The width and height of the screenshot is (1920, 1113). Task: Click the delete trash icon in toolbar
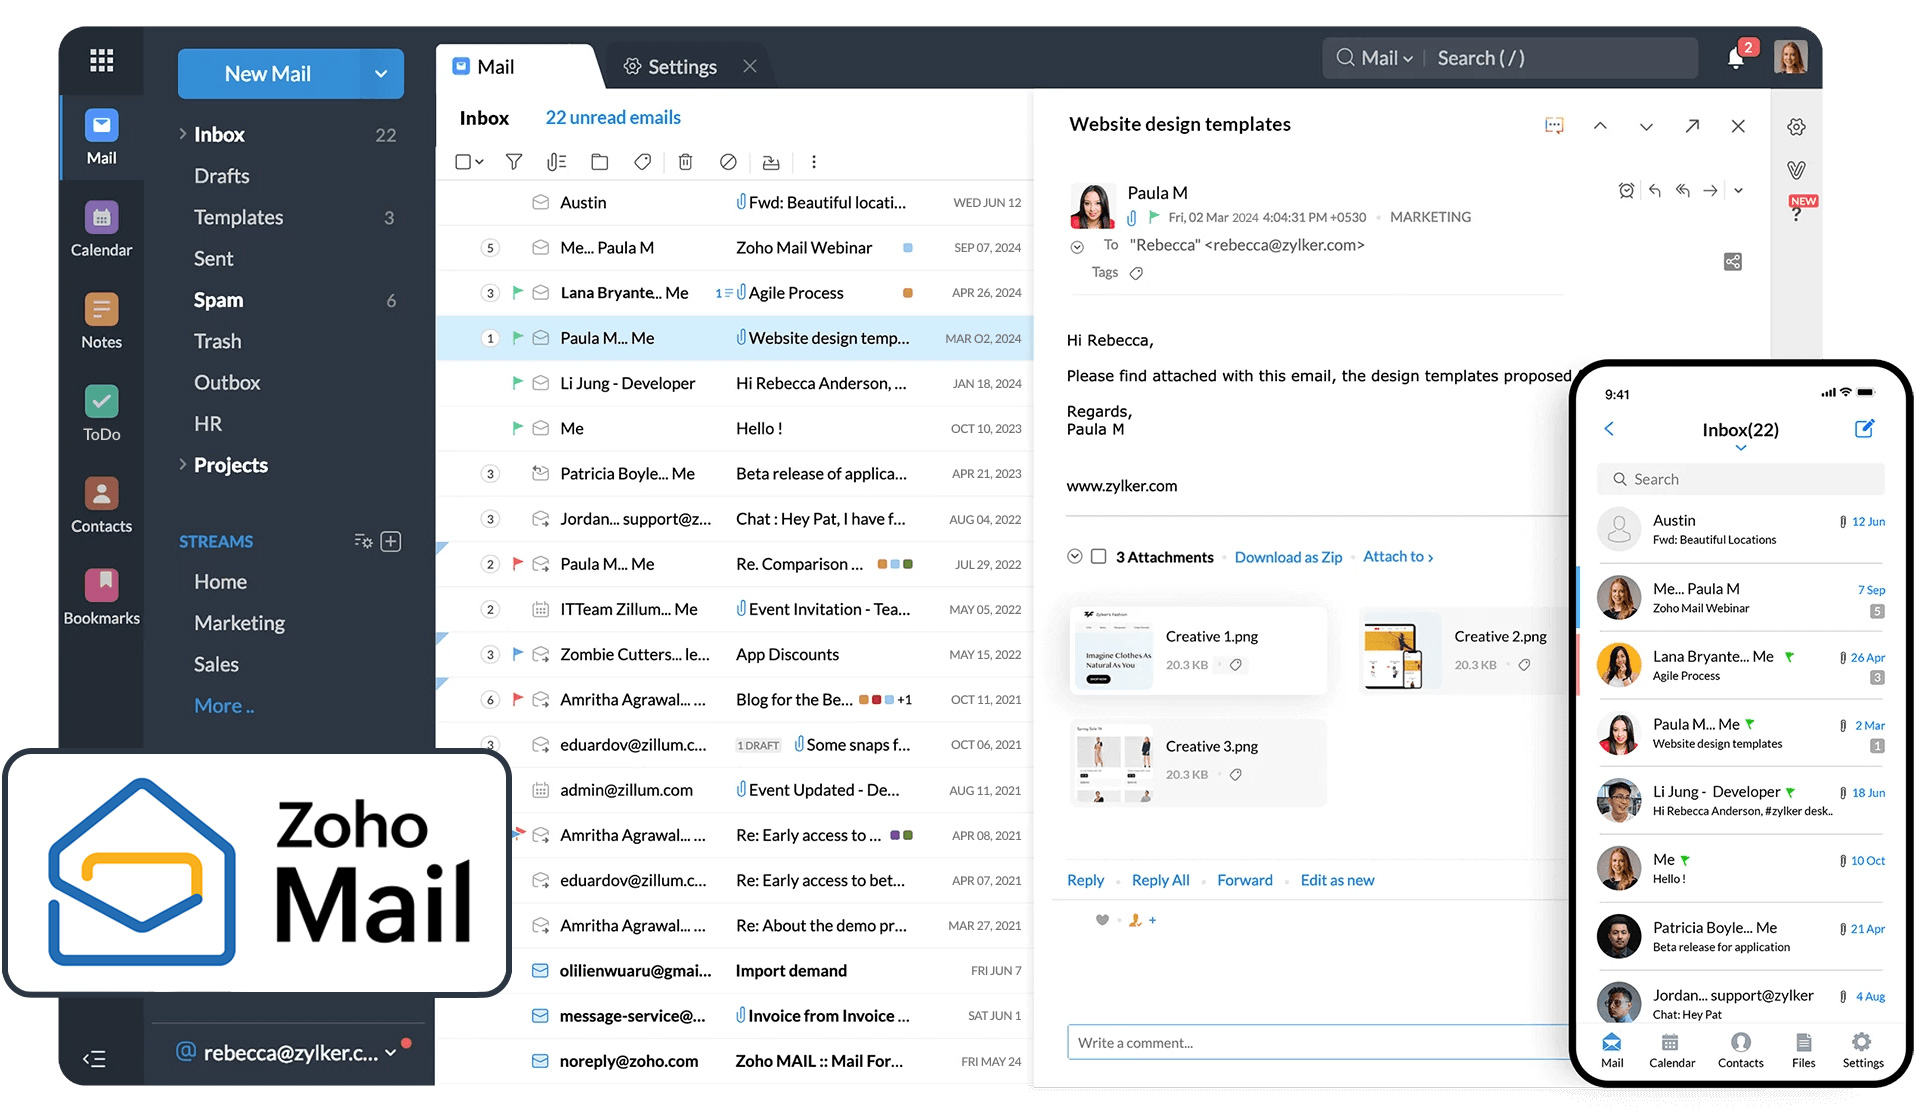(685, 161)
